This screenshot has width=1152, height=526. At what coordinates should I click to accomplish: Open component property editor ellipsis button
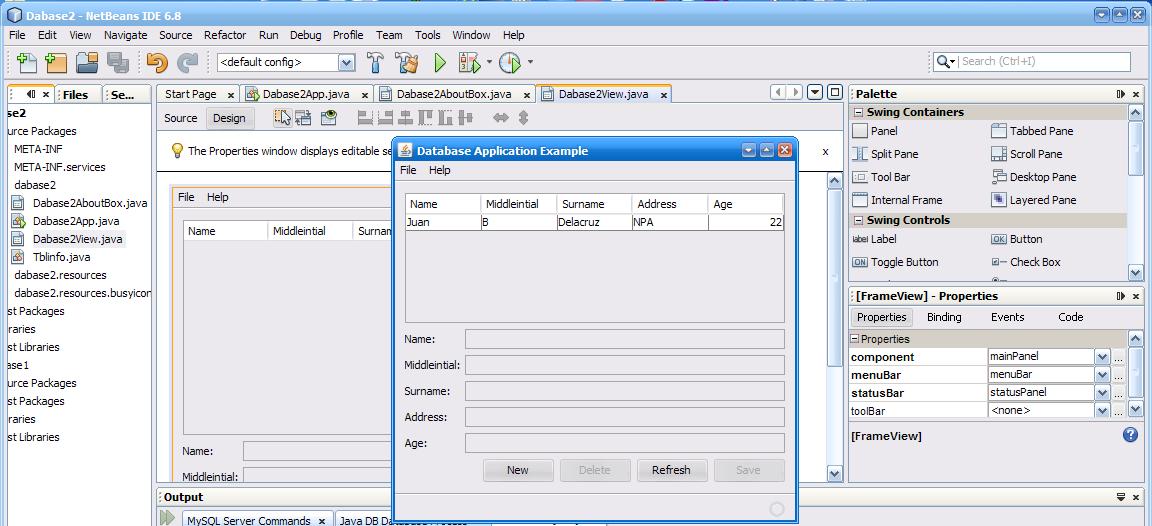click(x=1118, y=357)
